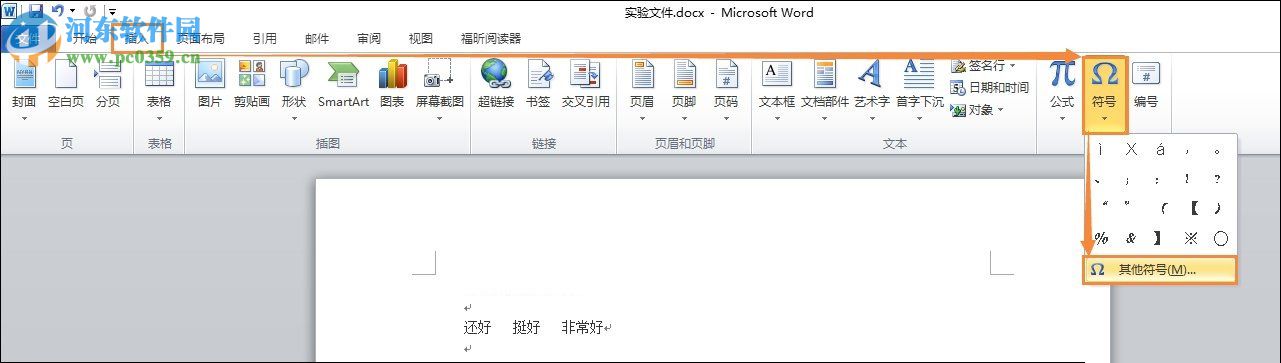
Task: Expand the 封面 cover page dropdown
Action: (x=24, y=117)
